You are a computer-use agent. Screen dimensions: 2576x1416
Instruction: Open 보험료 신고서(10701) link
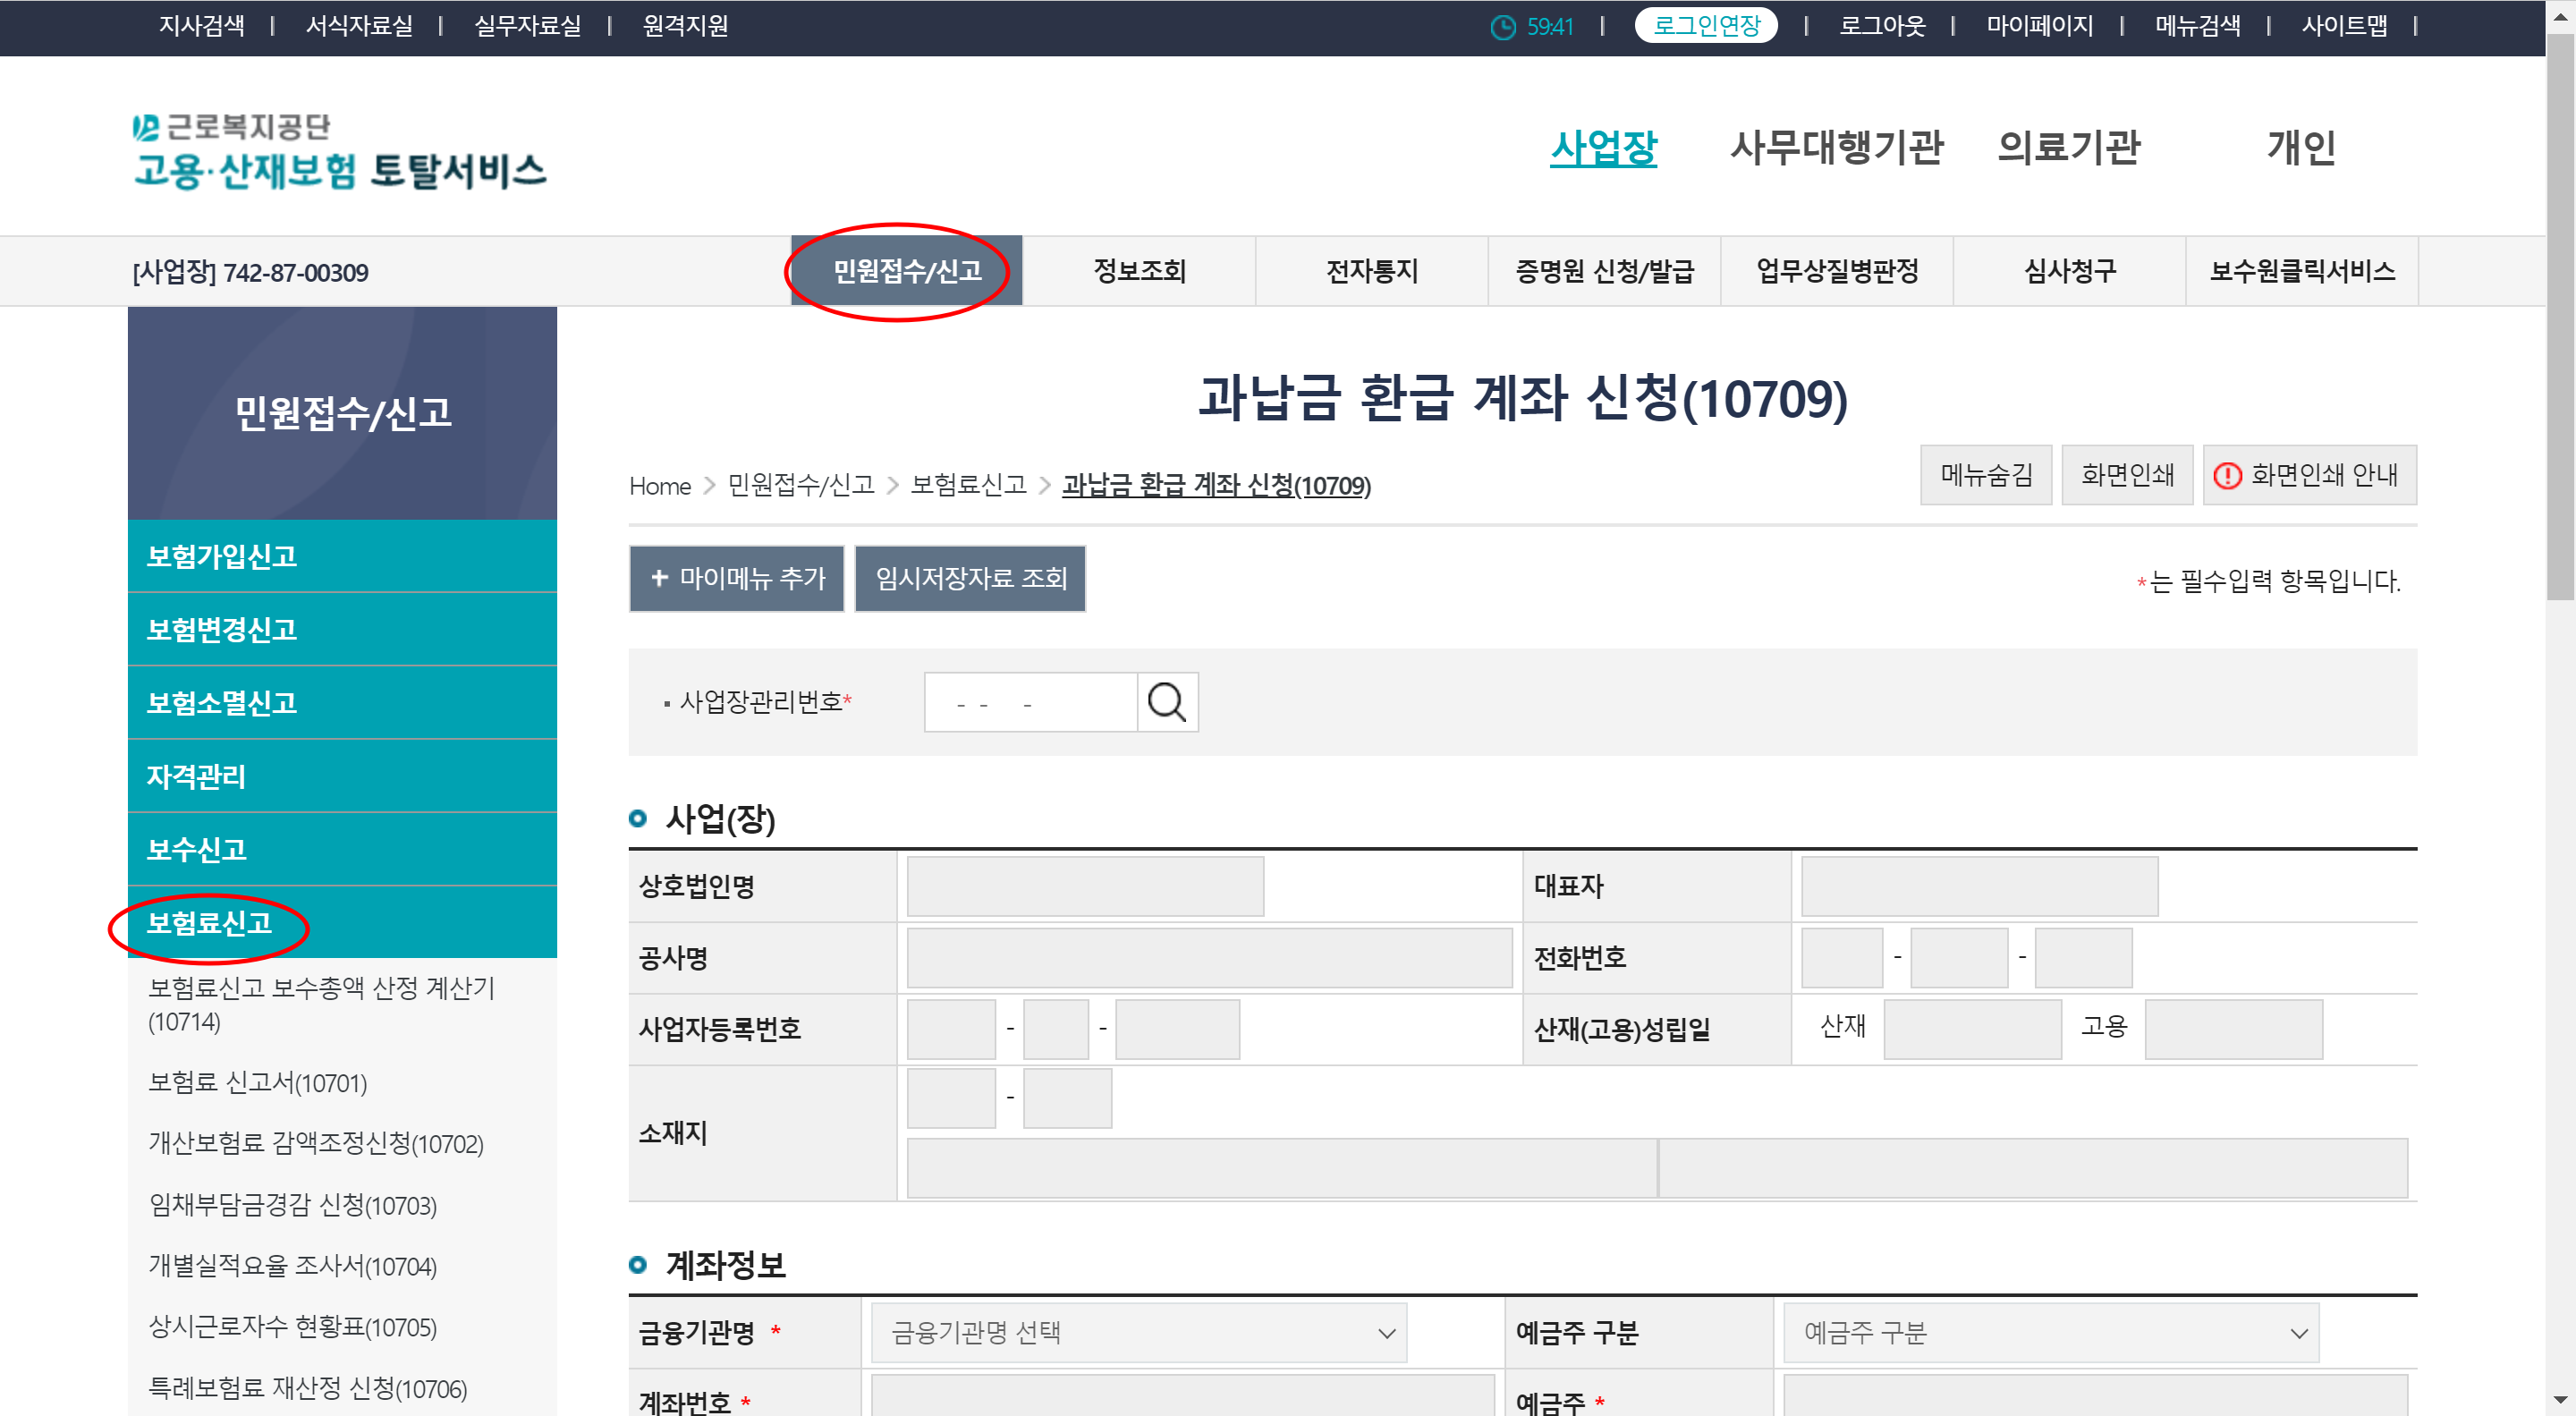click(257, 1082)
